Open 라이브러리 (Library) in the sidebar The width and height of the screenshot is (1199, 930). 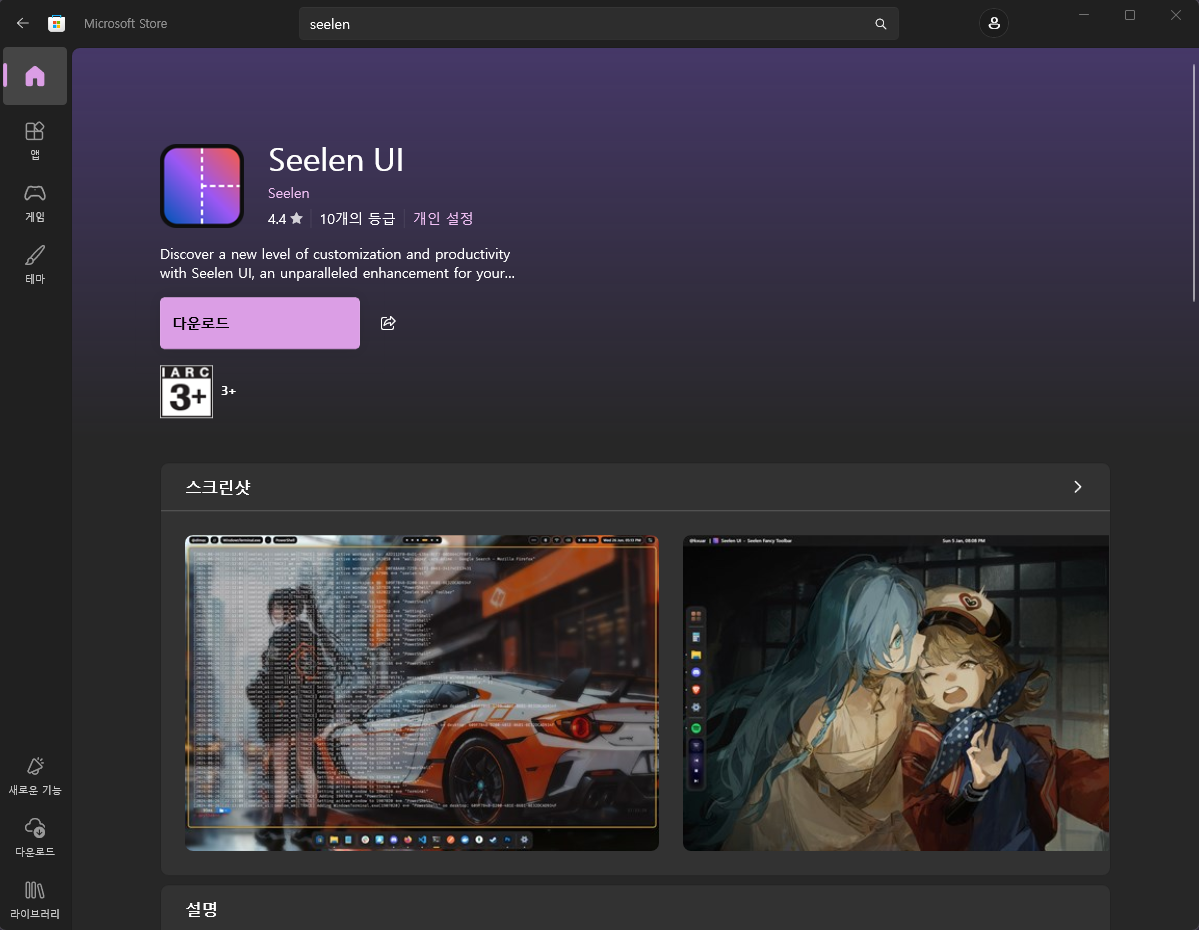point(35,899)
